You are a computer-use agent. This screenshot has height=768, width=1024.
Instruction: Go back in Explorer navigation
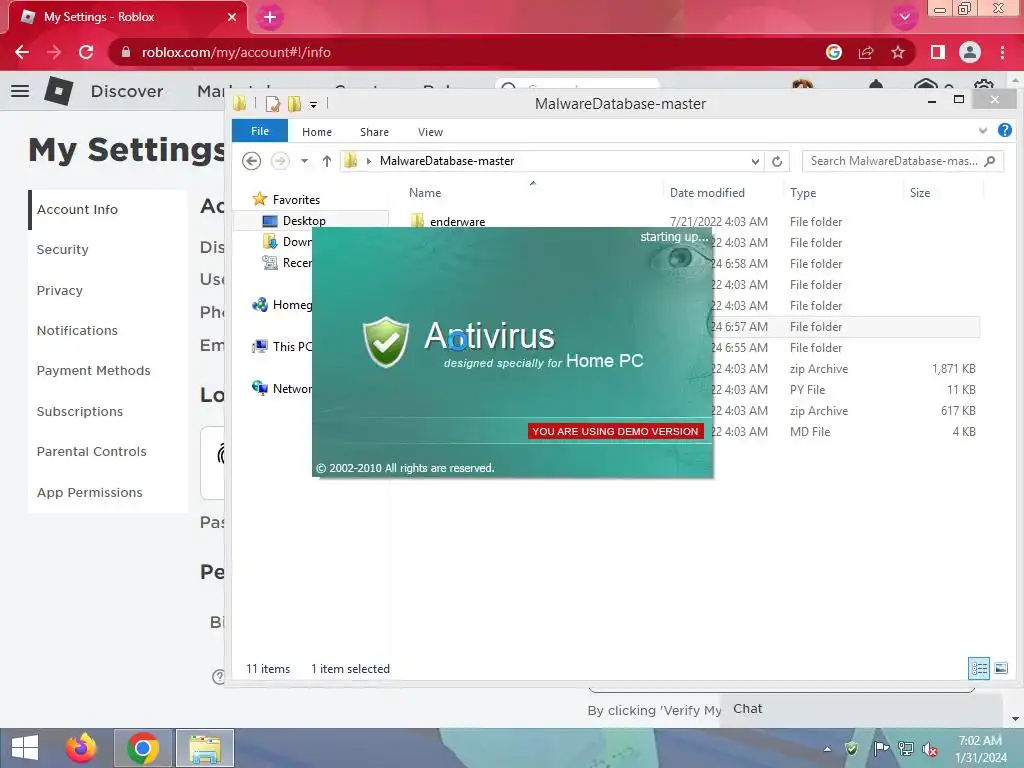tap(251, 161)
